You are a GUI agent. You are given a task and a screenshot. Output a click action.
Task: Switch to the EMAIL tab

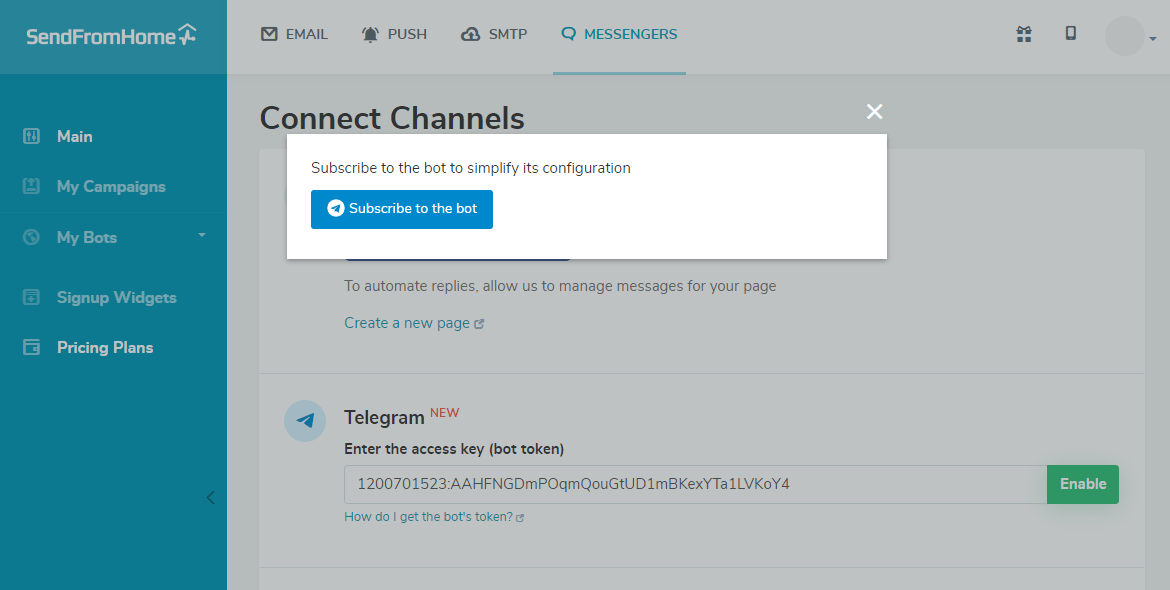(x=294, y=34)
